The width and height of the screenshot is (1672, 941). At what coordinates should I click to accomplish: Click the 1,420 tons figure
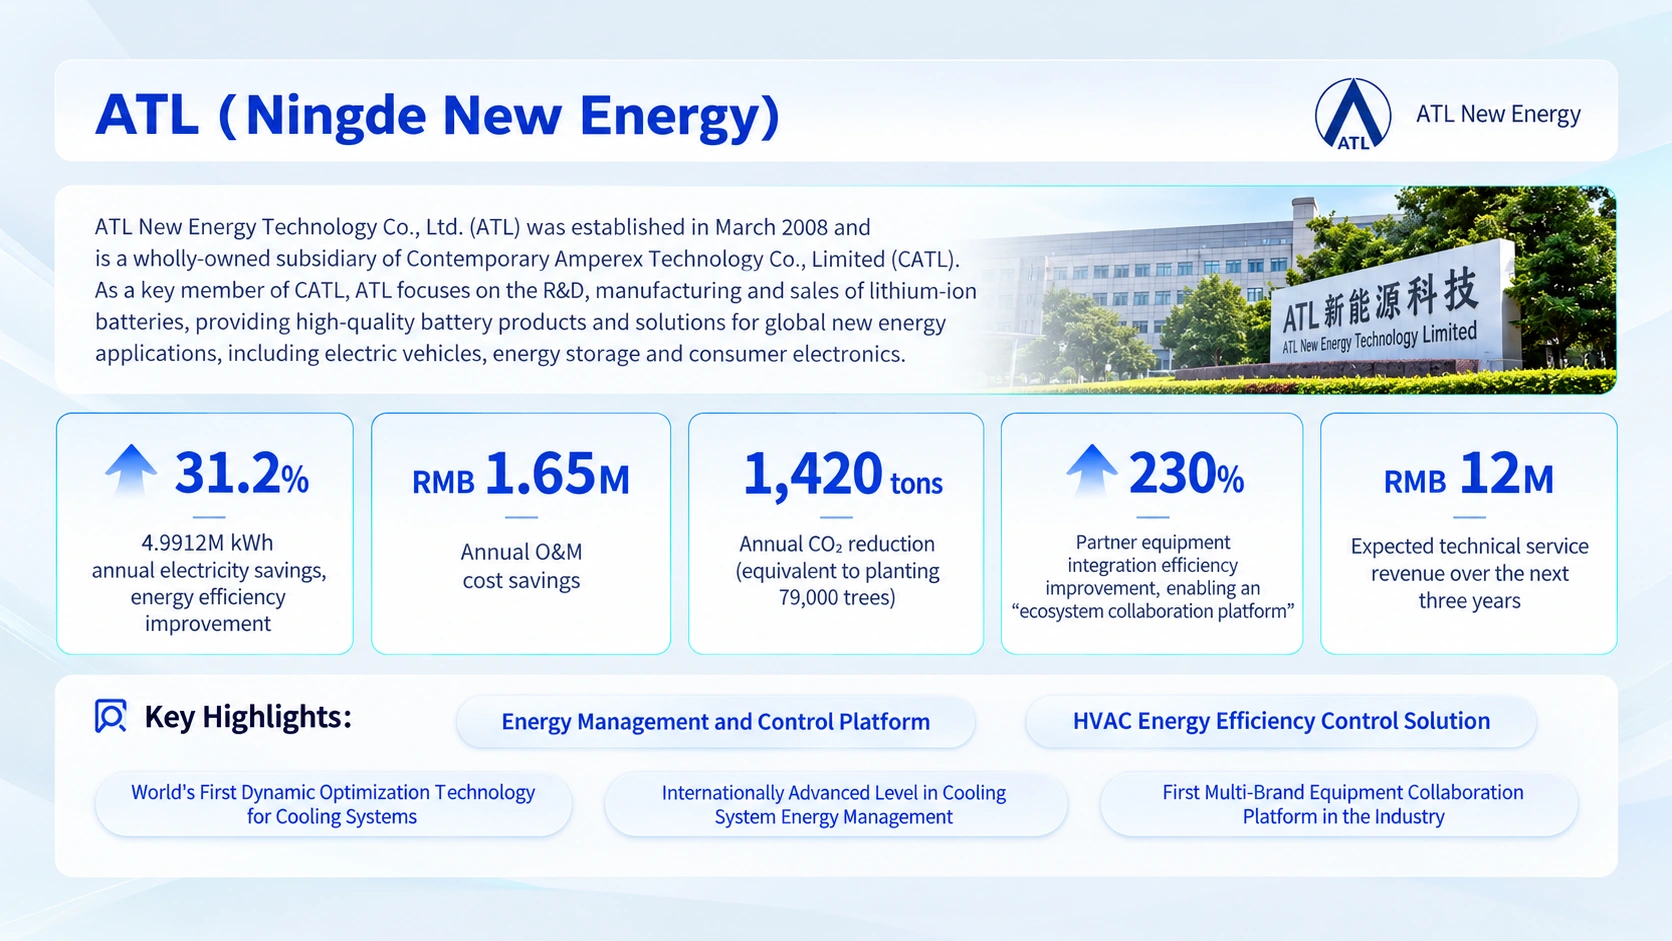tap(842, 474)
